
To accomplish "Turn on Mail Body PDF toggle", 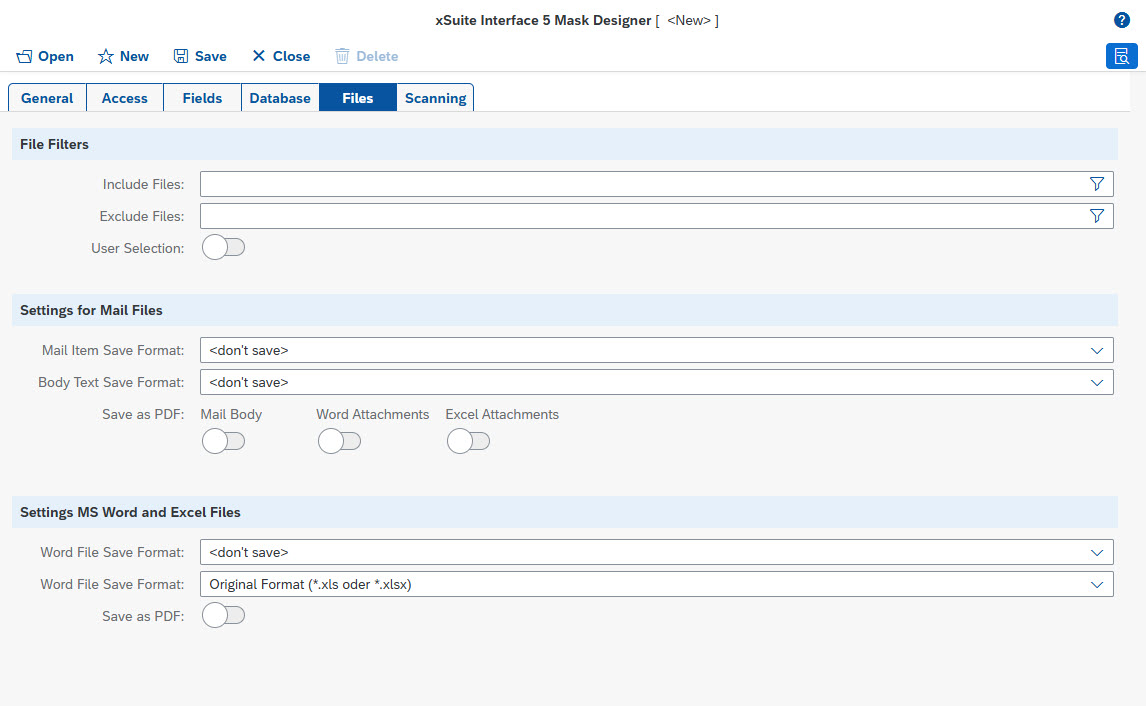I will click(x=223, y=442).
